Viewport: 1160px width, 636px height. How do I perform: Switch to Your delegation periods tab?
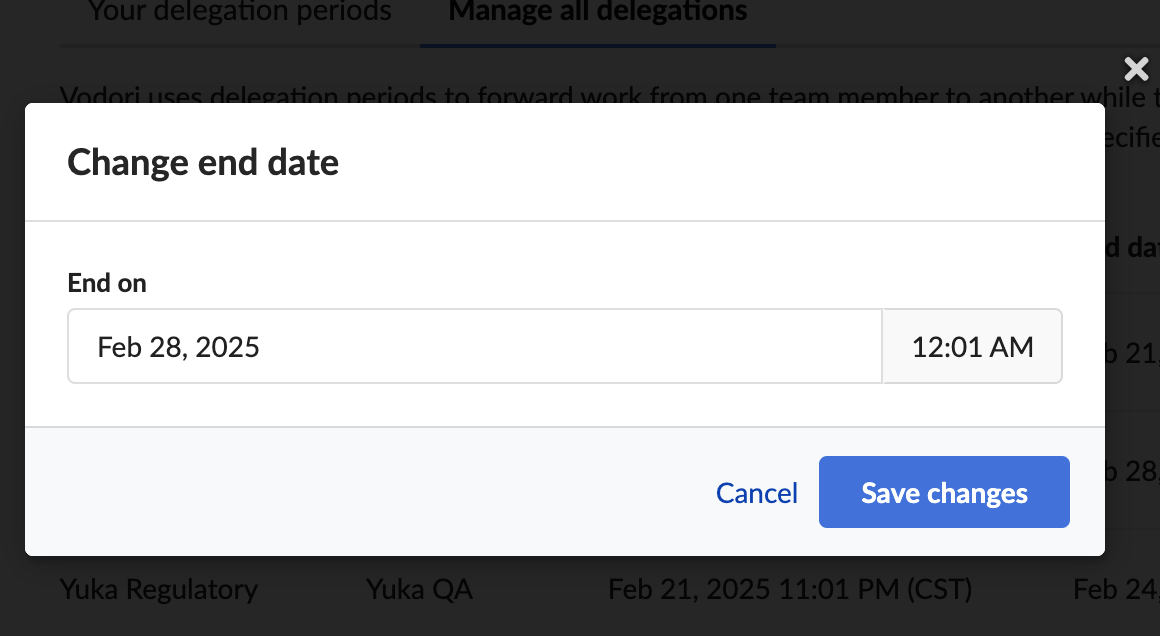click(x=240, y=13)
